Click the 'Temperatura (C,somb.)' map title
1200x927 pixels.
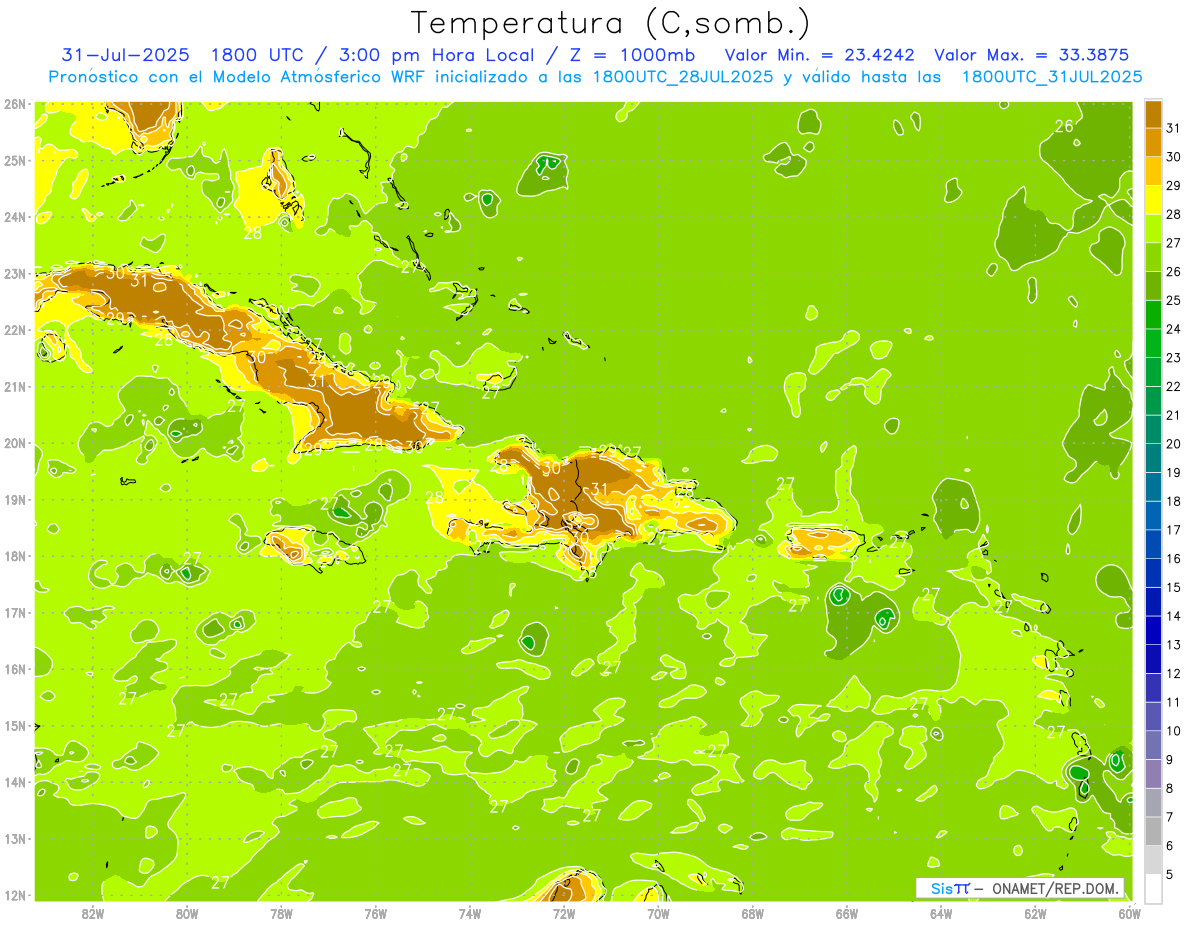(610, 23)
